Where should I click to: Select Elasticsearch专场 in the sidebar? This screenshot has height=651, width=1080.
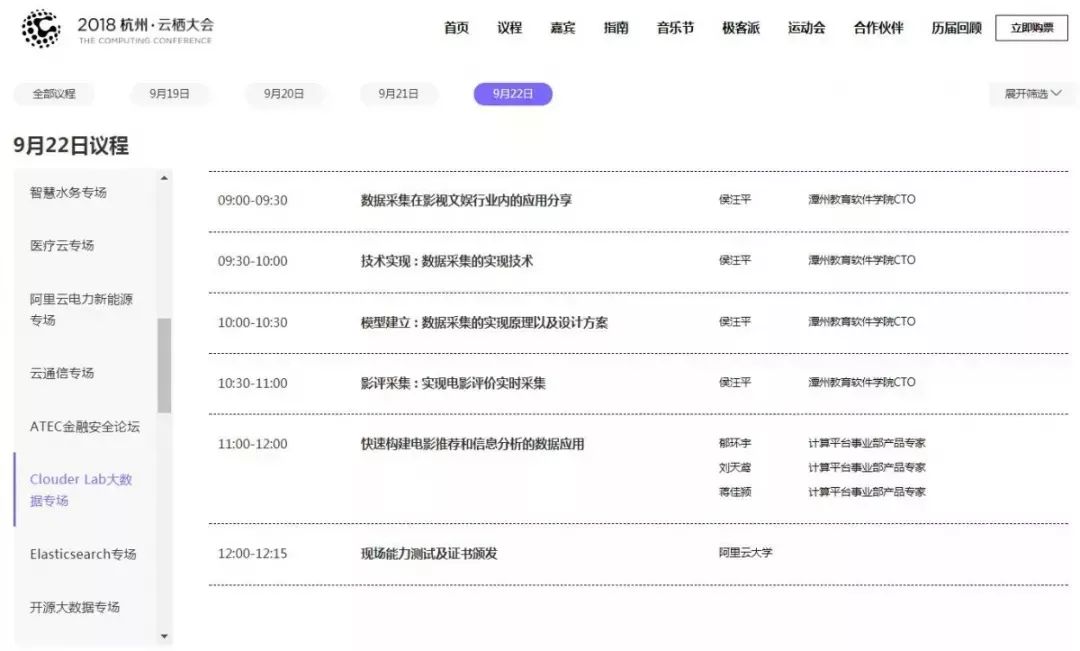83,554
